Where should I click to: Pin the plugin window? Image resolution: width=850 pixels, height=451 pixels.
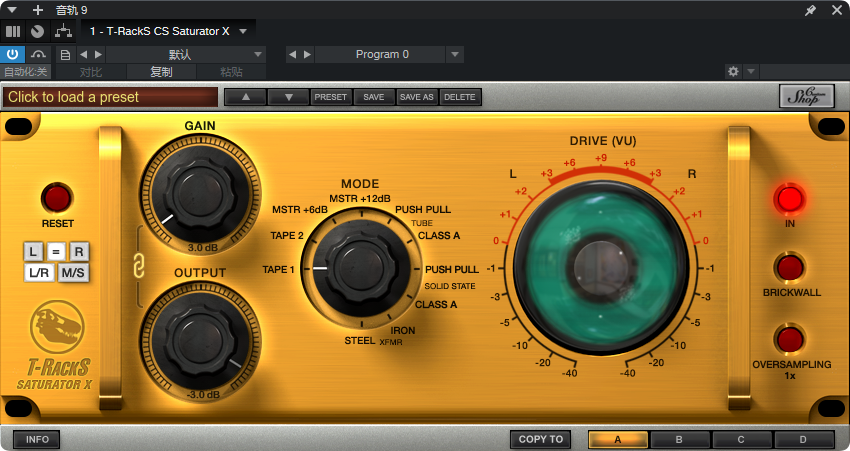point(810,10)
